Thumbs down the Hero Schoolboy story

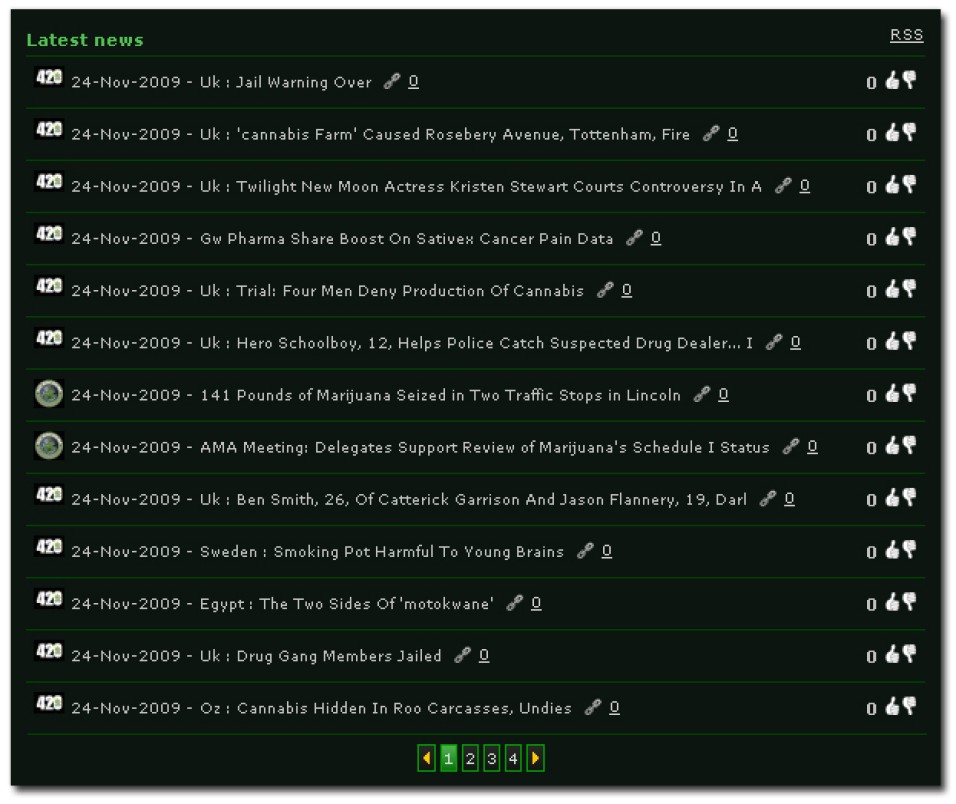click(909, 342)
